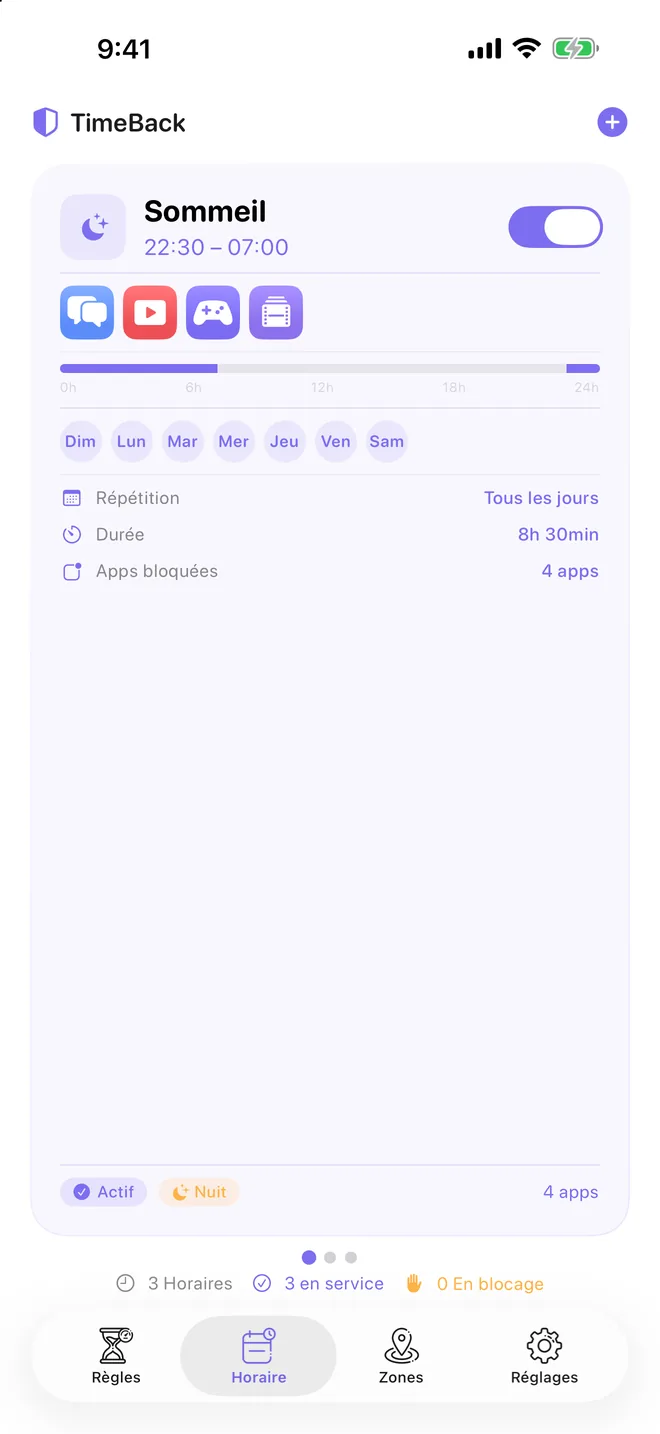Click the TimeBack shield logo

click(45, 123)
